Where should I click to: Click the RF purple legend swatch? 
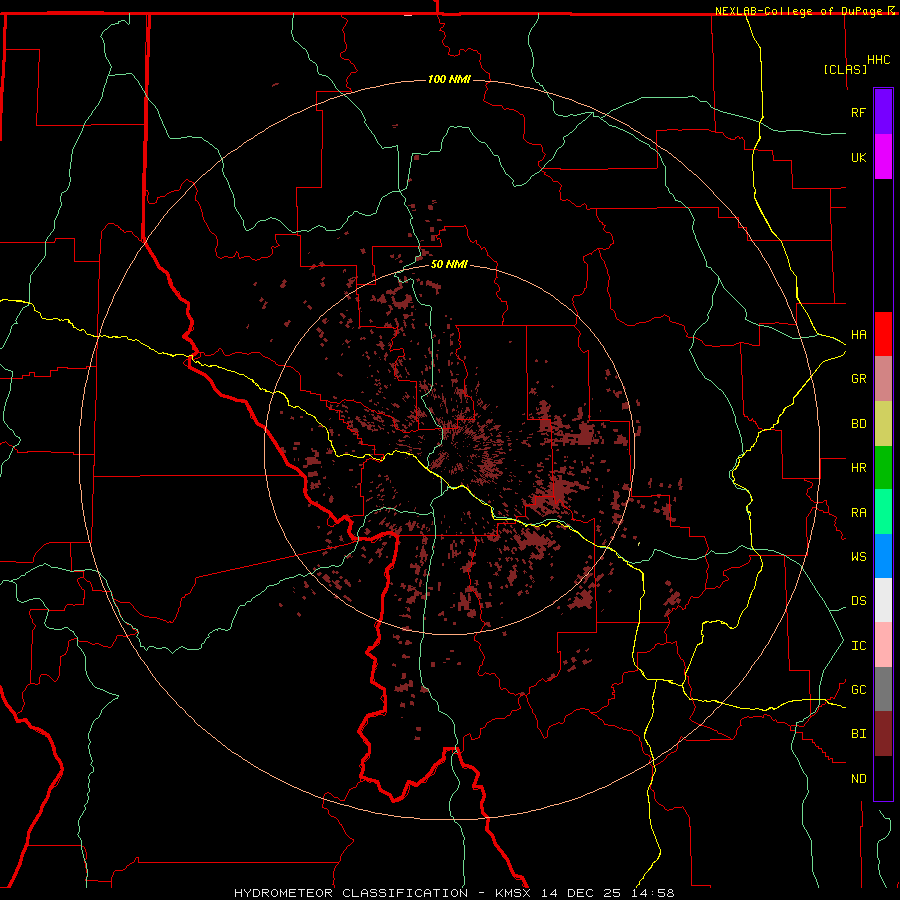pyautogui.click(x=883, y=112)
